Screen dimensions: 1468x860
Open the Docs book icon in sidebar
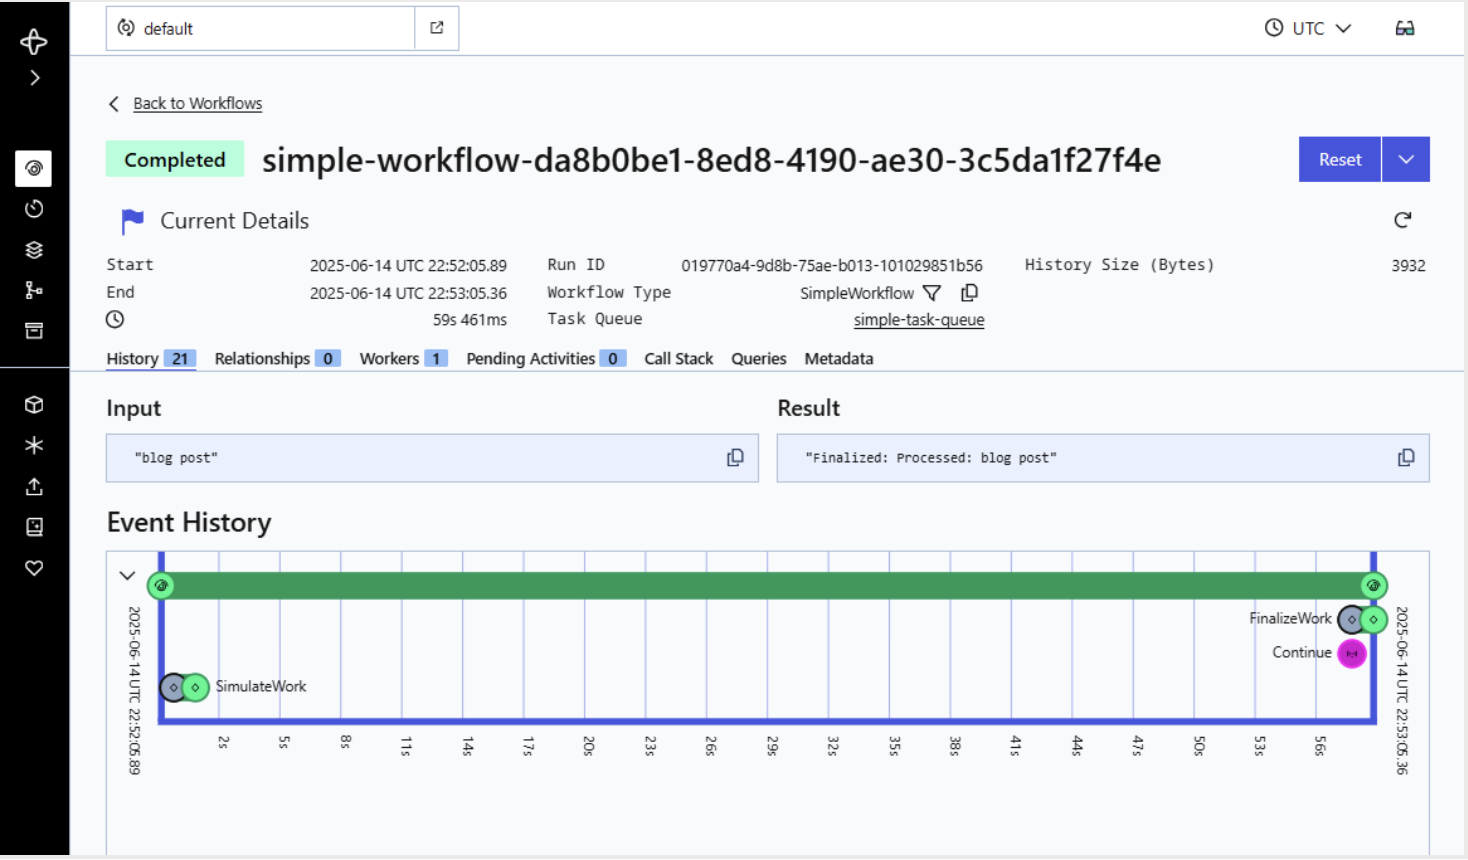[x=34, y=527]
